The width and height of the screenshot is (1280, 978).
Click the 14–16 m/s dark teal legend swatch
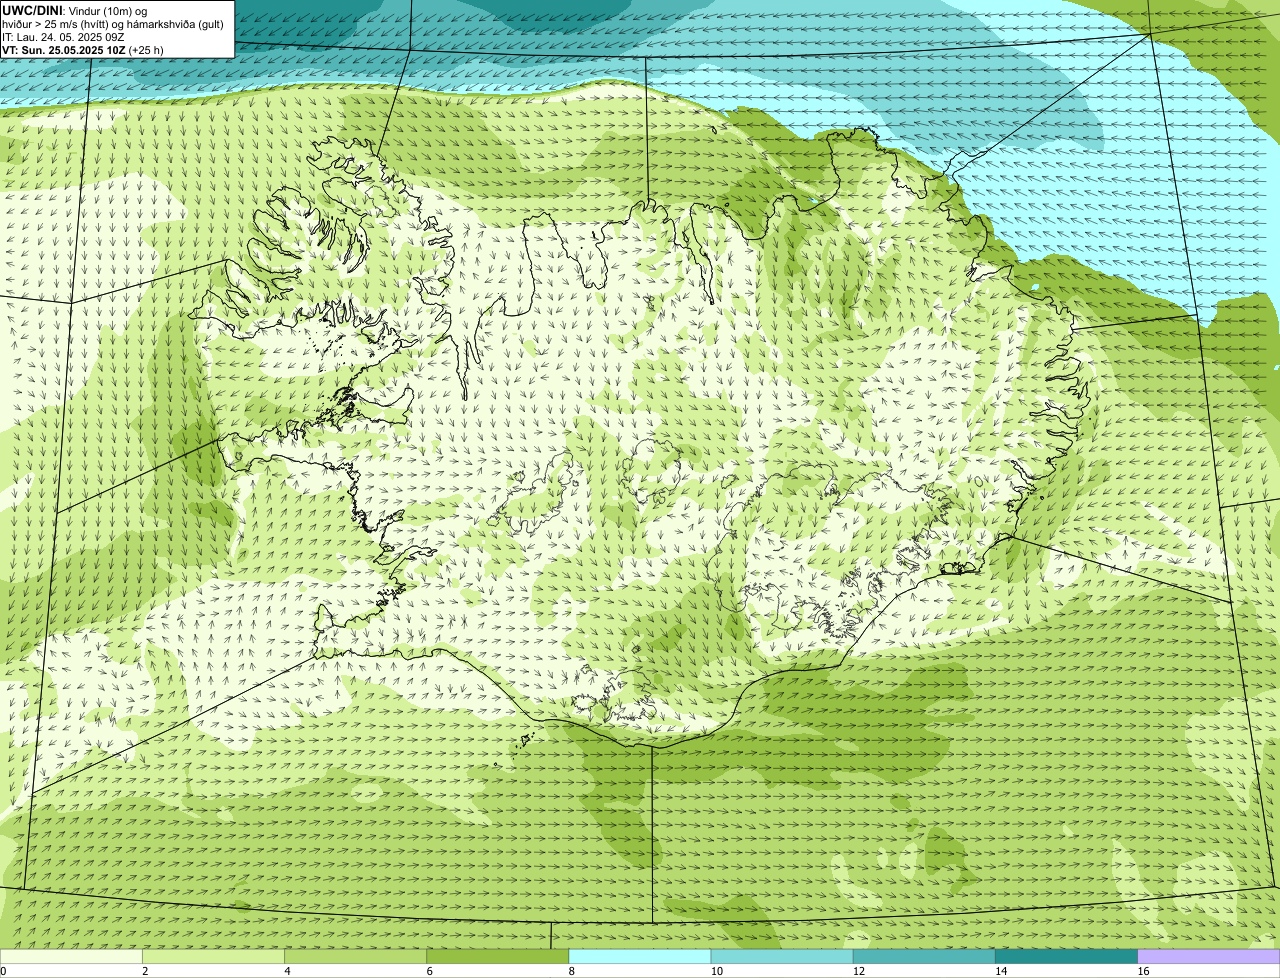tap(1066, 956)
